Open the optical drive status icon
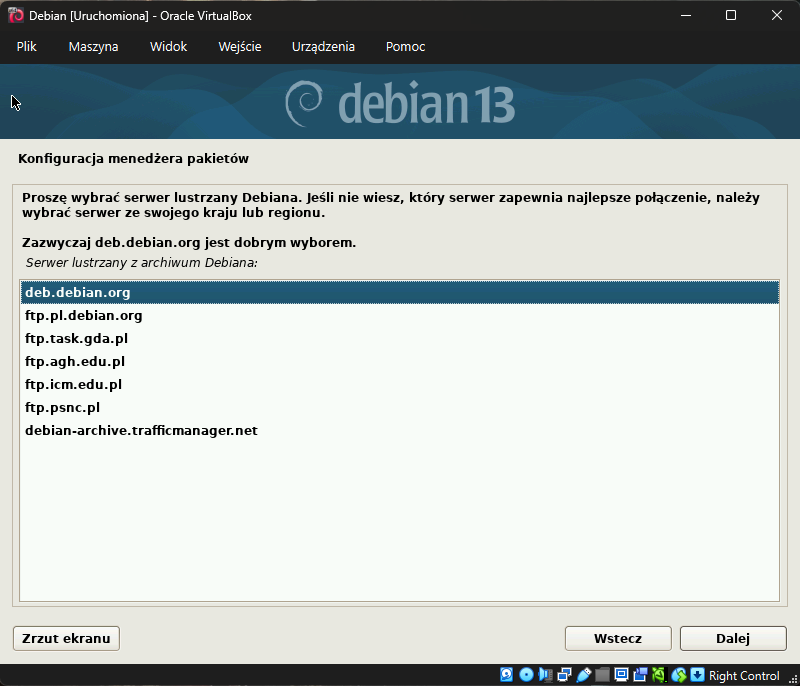 (x=526, y=675)
